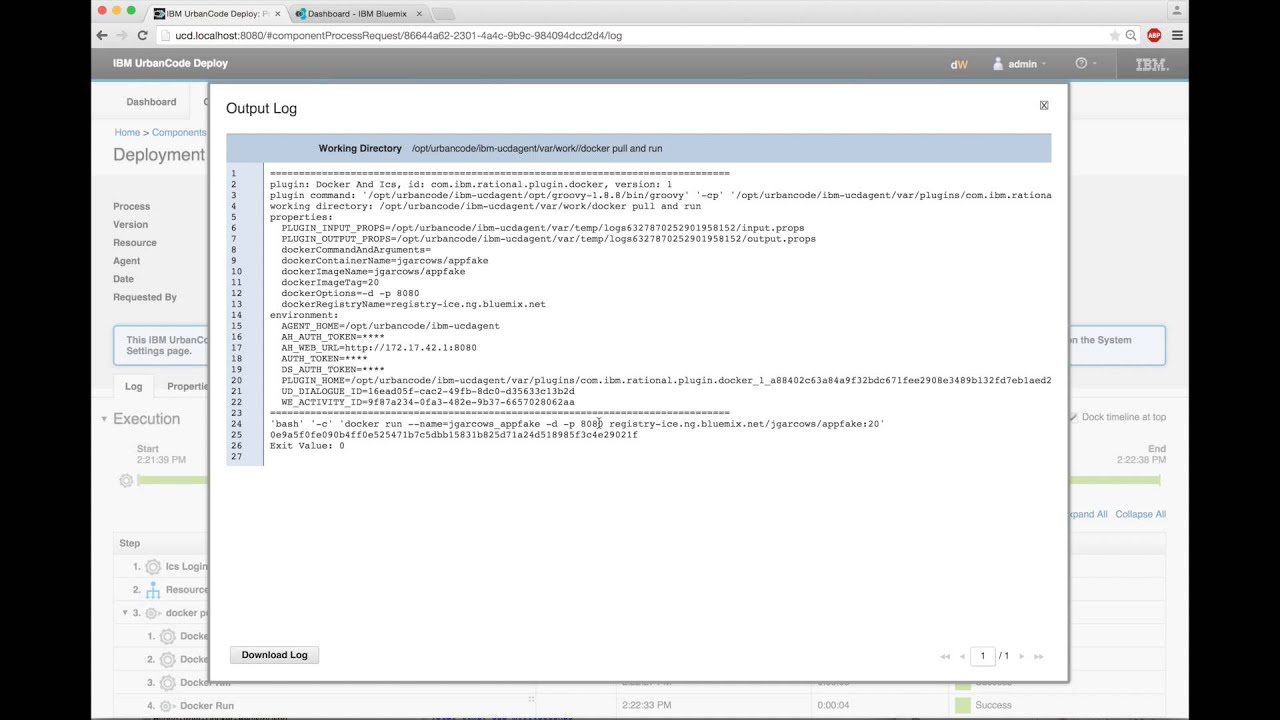Click the IBM logo

pos(1152,64)
